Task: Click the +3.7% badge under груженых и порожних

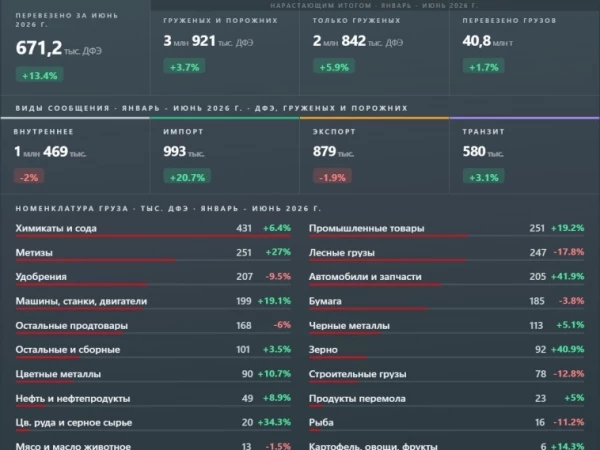Action: 184,67
